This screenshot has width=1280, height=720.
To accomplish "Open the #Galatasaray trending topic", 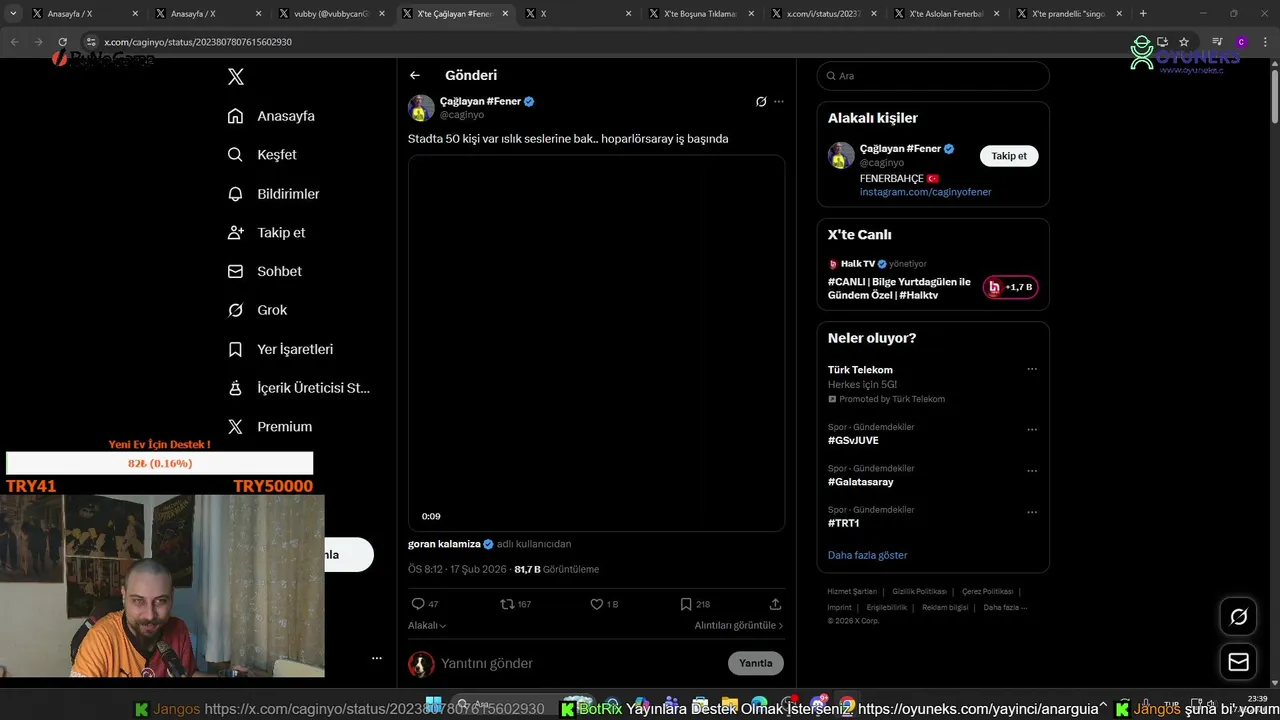I will tap(861, 482).
